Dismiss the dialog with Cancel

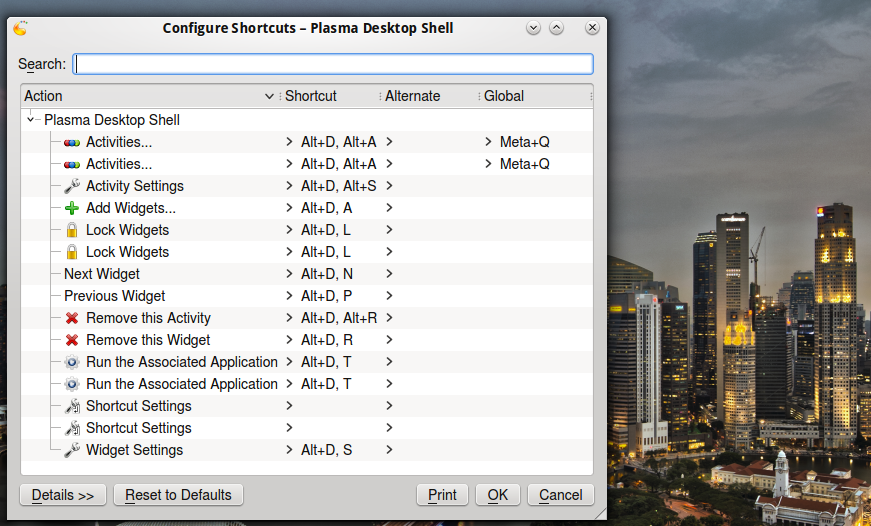click(560, 495)
